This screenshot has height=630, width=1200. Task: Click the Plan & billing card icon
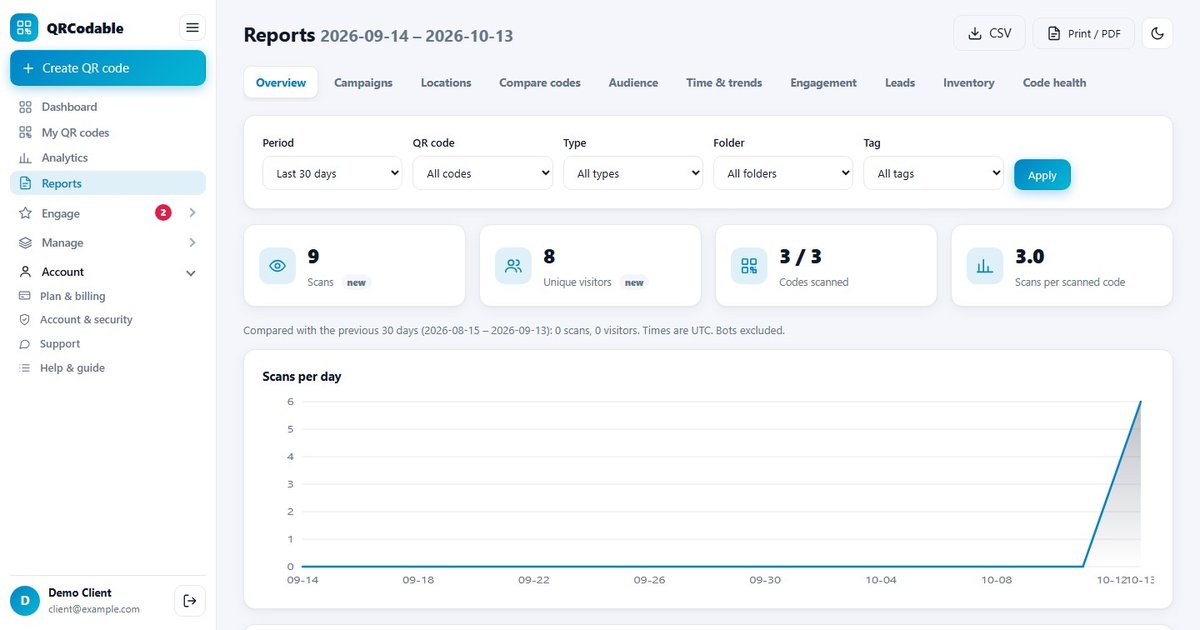25,296
